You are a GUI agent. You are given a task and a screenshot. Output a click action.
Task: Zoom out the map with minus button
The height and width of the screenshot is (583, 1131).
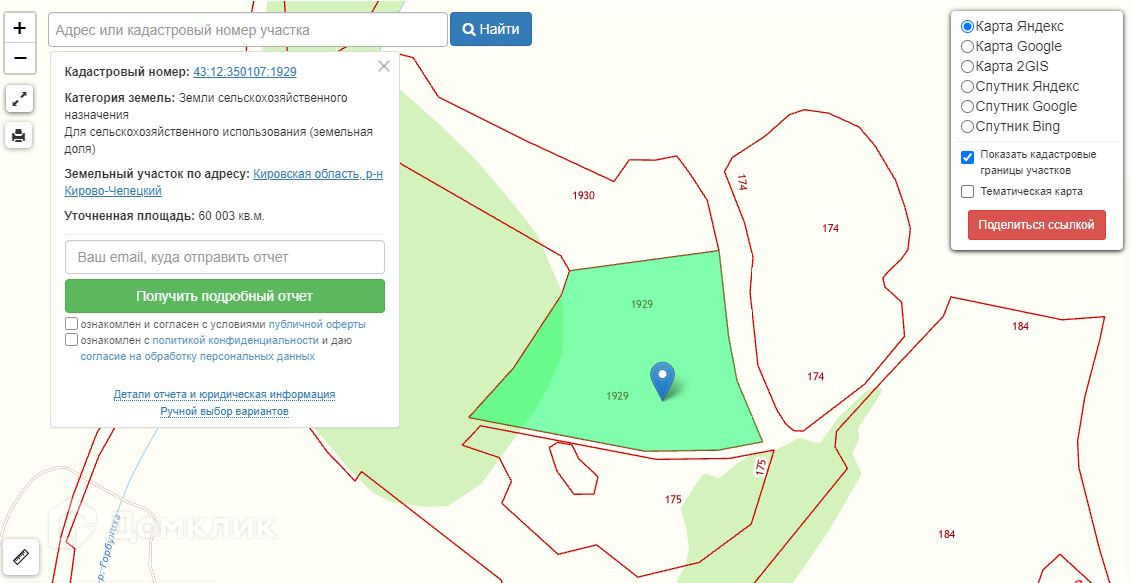[x=19, y=58]
